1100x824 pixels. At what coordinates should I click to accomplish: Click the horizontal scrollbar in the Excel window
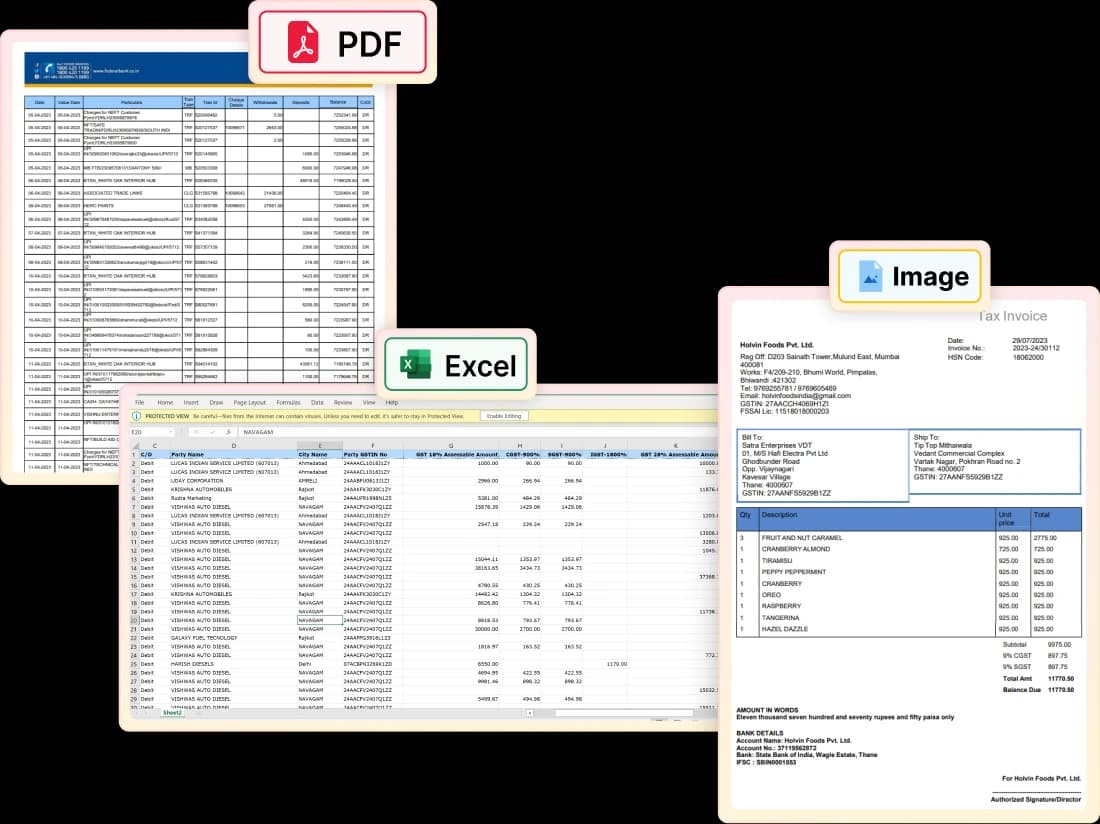point(624,713)
